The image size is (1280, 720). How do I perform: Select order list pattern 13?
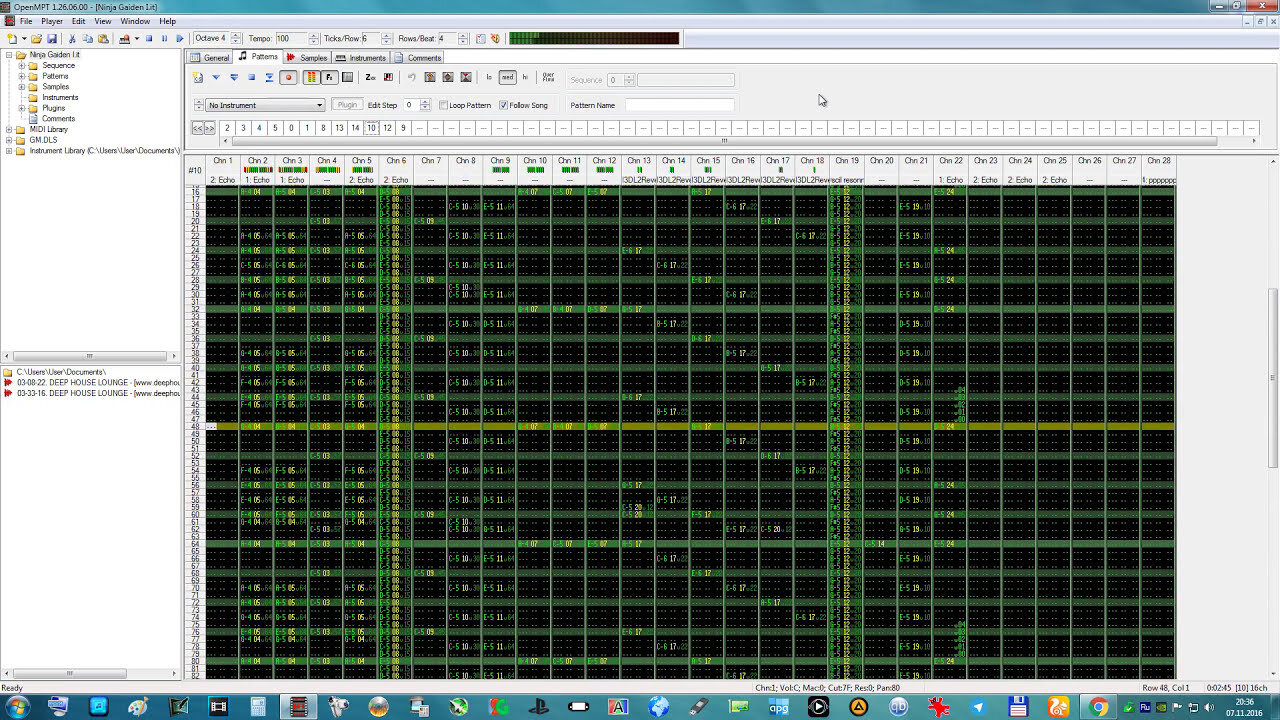tap(339, 128)
